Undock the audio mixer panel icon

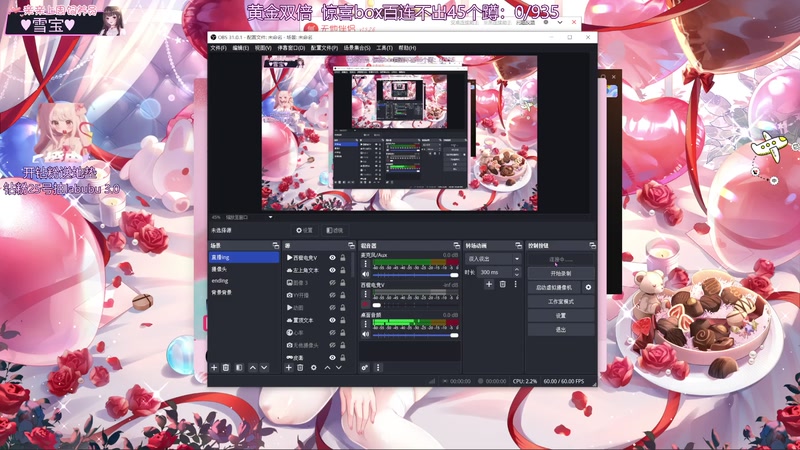456,245
